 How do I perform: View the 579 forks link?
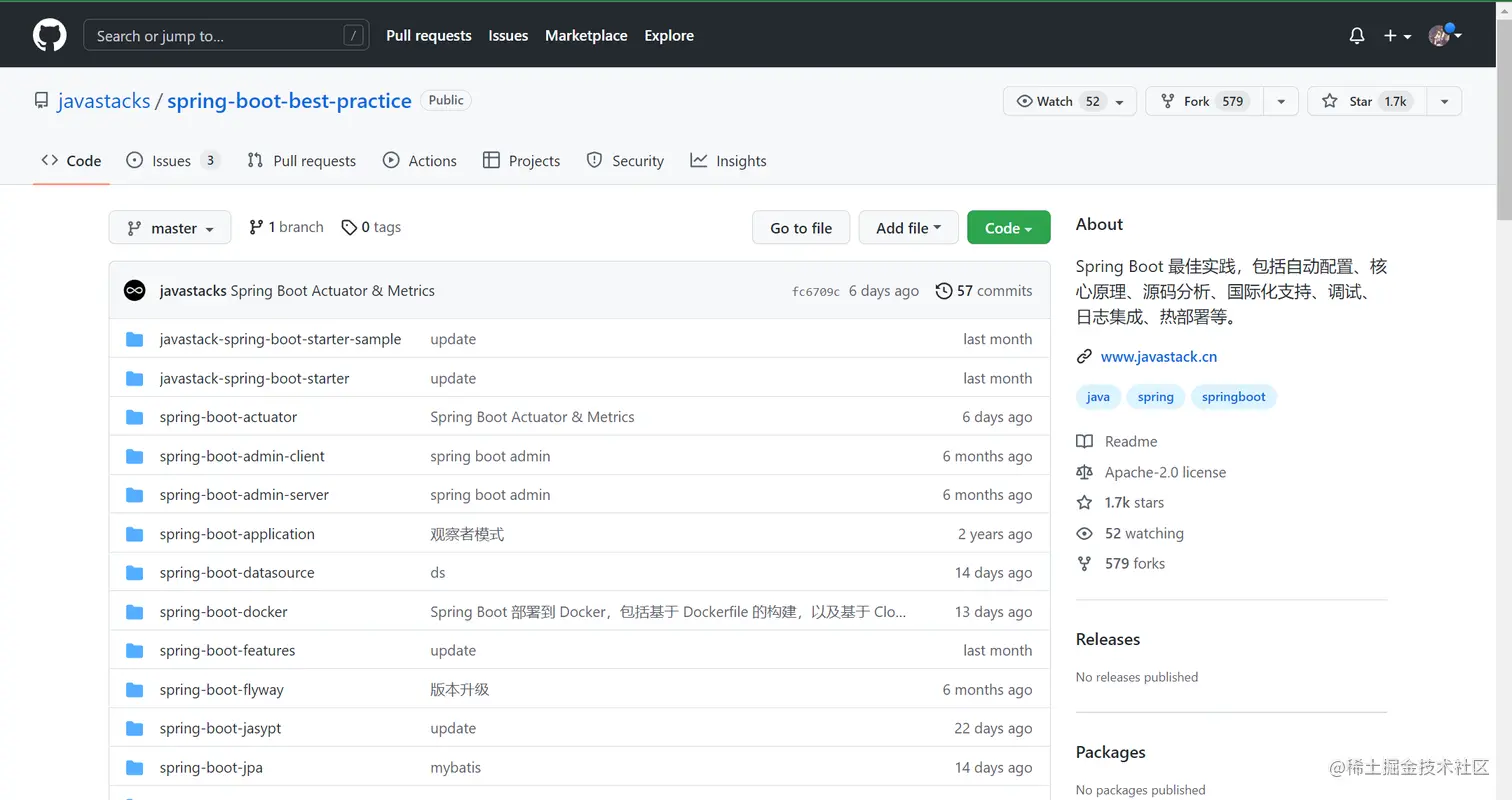[x=1121, y=564]
